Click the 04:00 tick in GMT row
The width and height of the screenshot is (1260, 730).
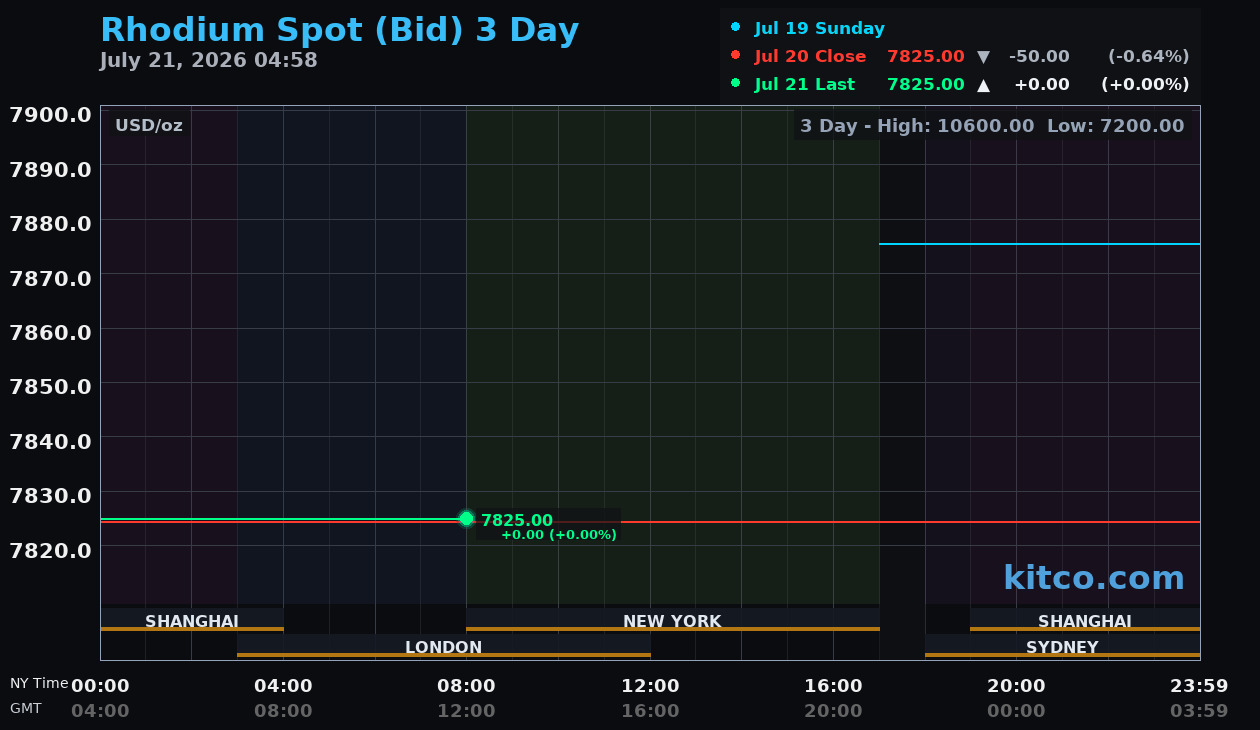[100, 711]
